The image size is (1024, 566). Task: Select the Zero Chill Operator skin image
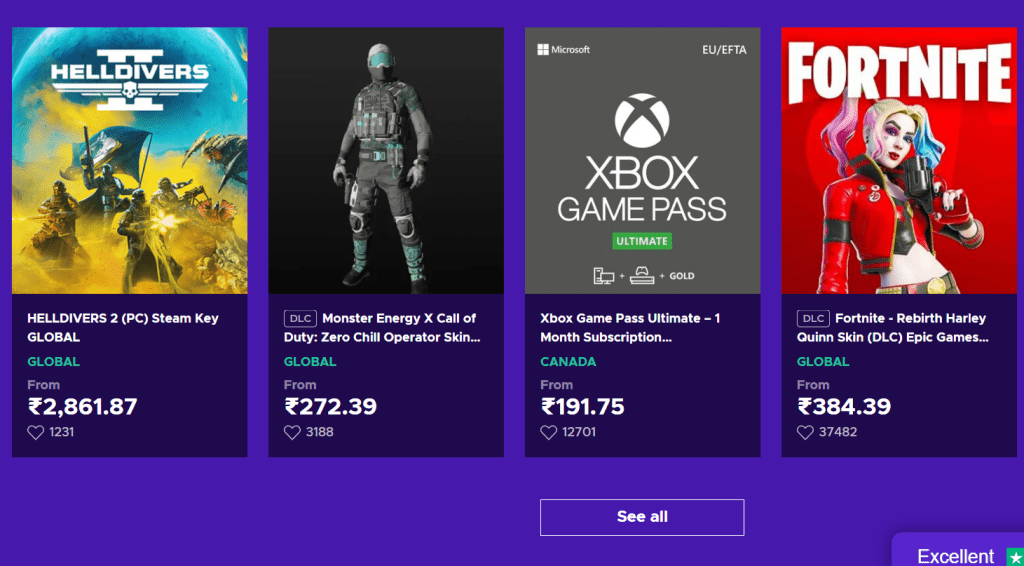click(x=386, y=160)
